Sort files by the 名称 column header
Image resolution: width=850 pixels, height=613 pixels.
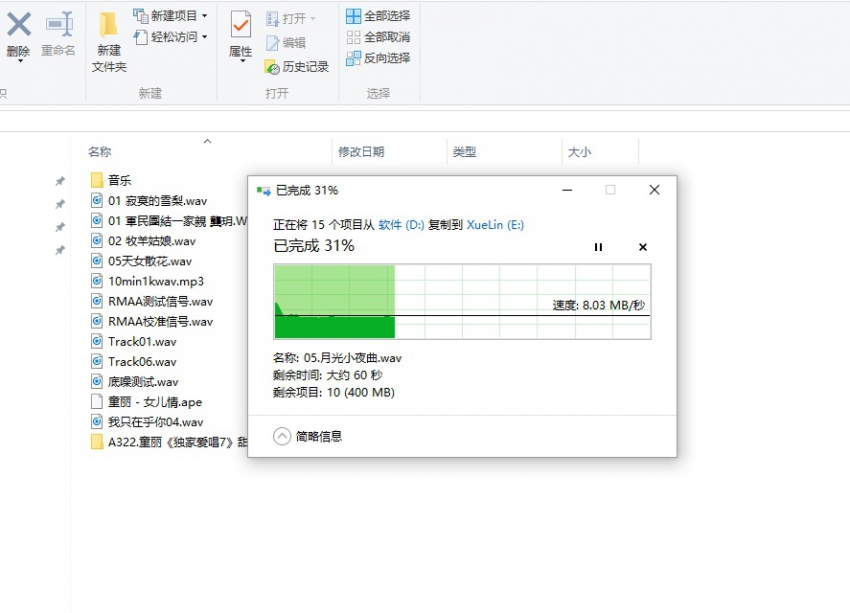(x=97, y=150)
